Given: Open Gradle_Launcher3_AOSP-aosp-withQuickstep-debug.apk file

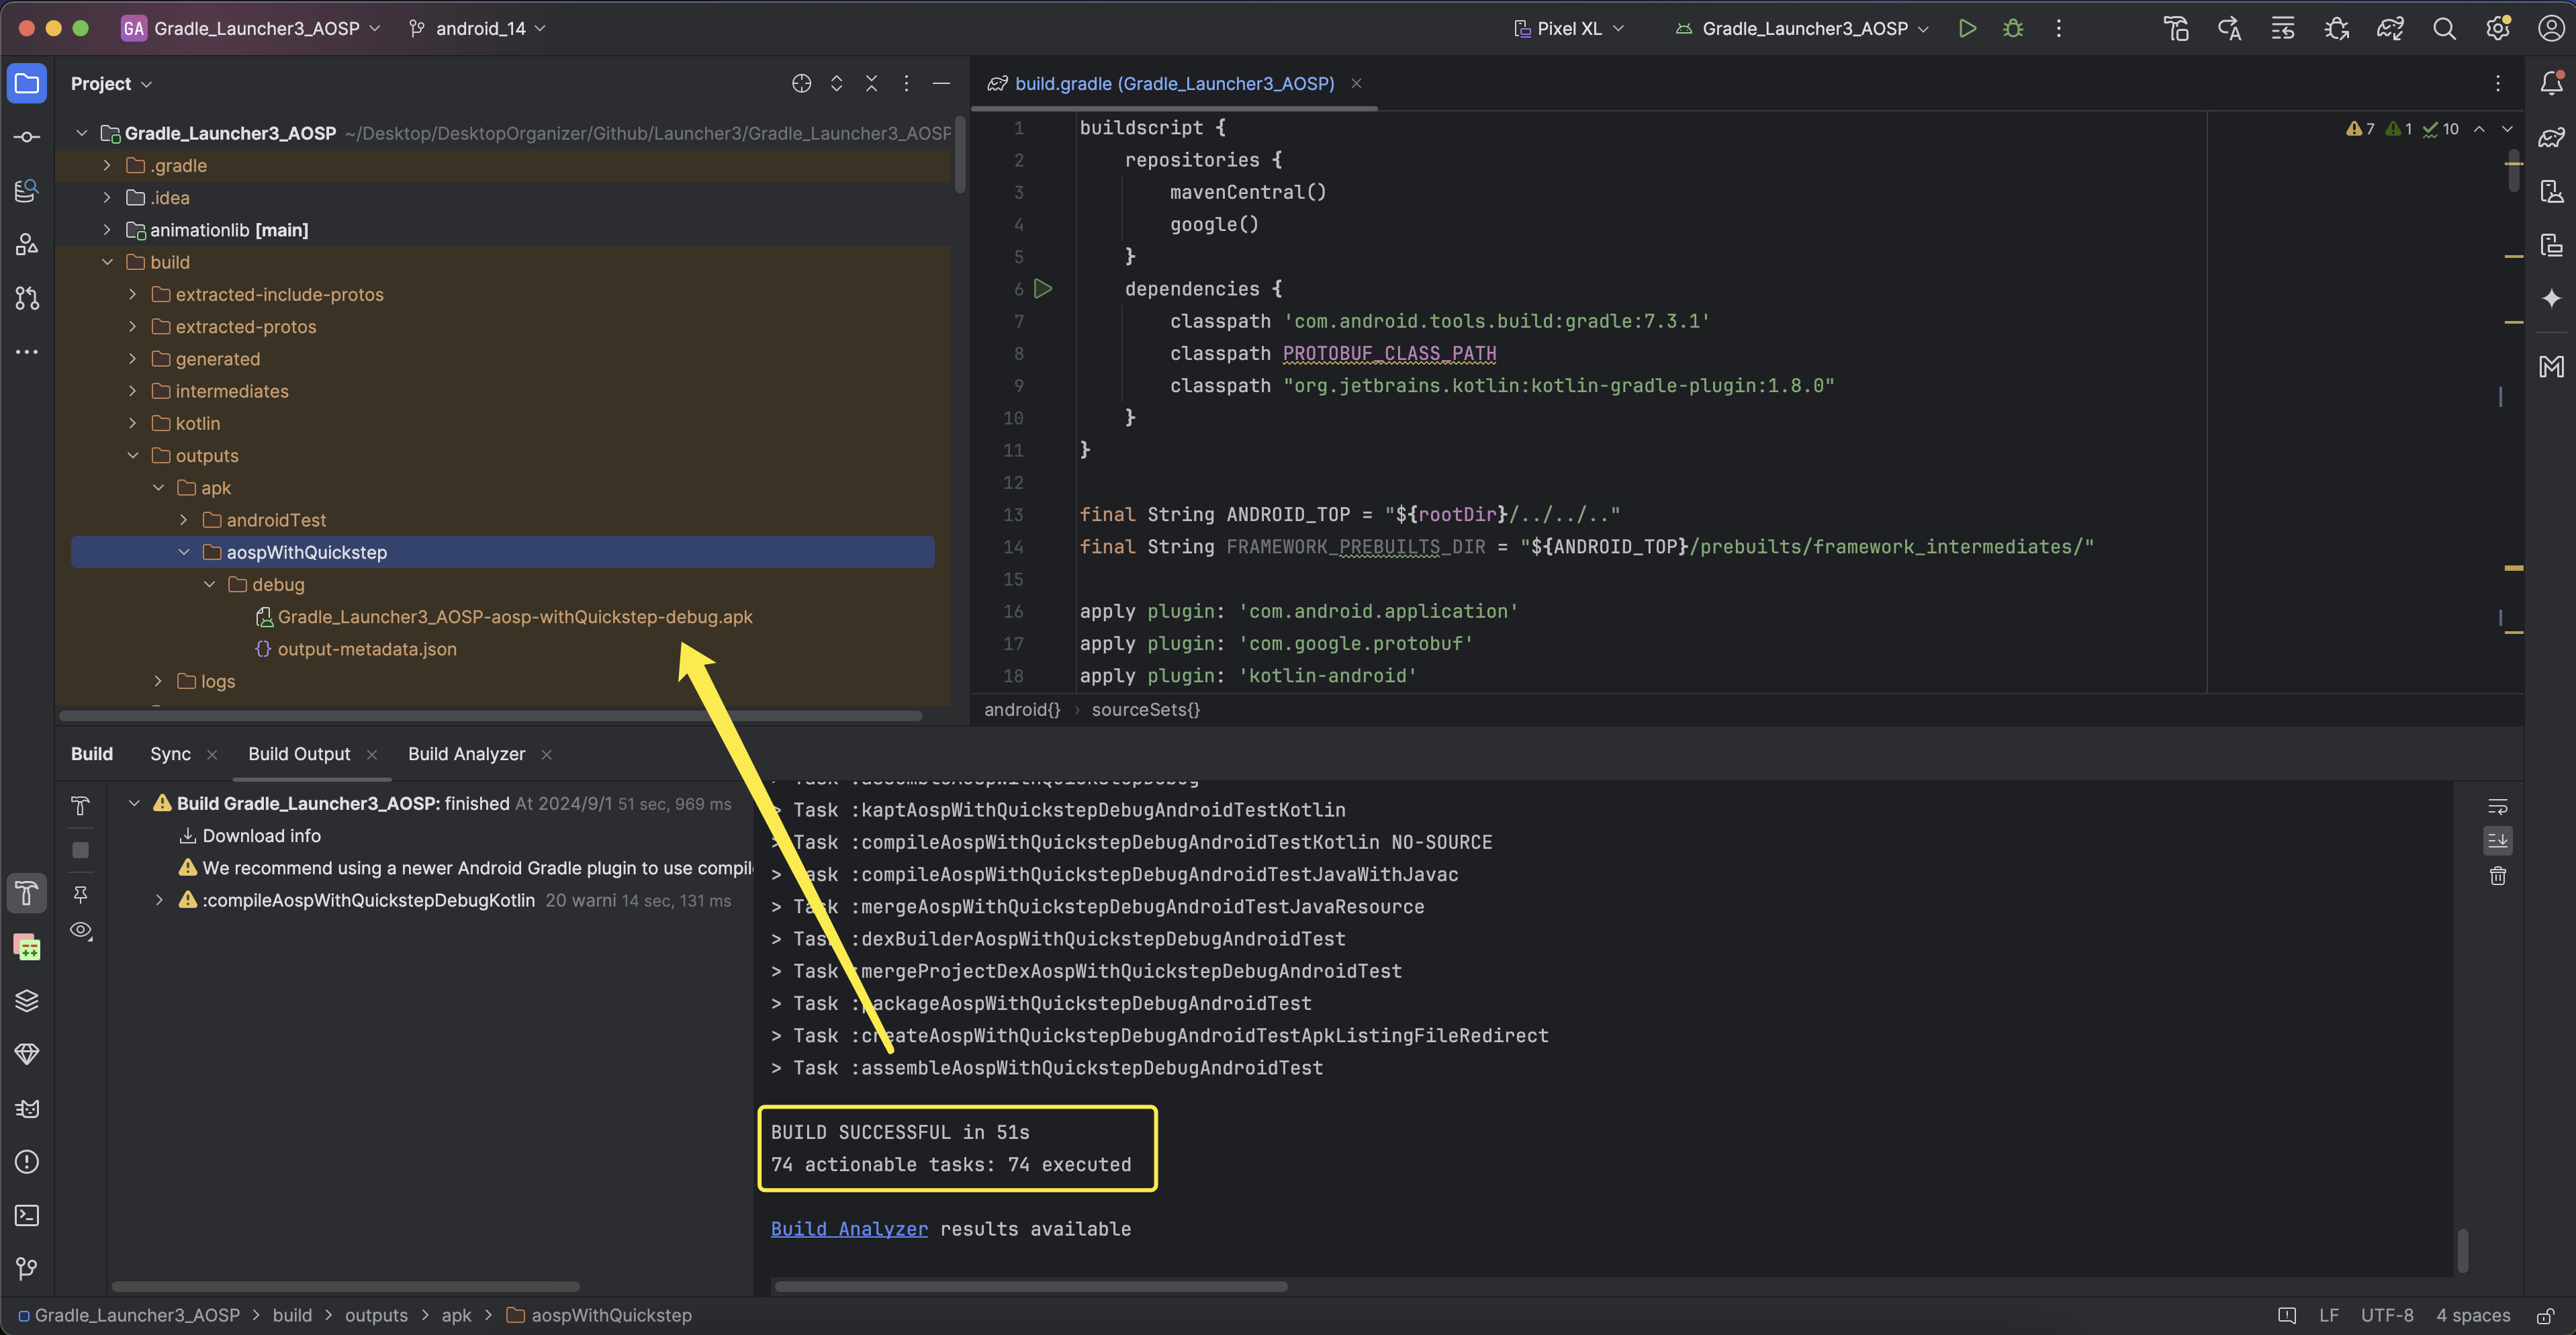Looking at the screenshot, I should 514,617.
